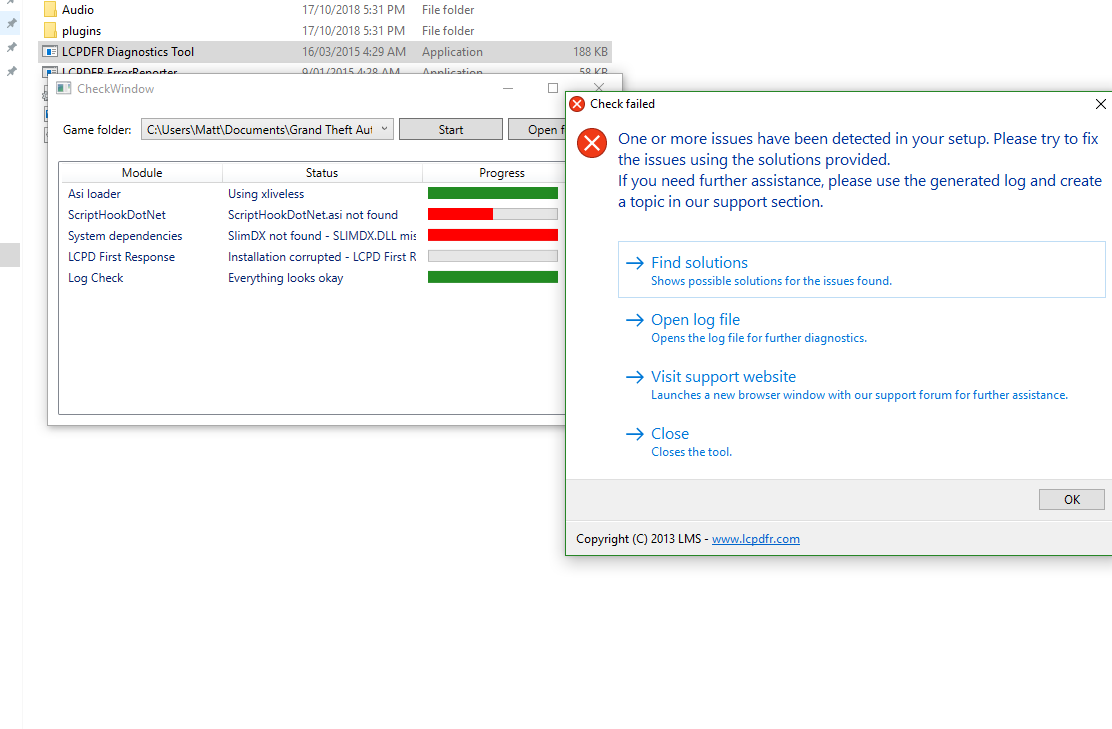Open the www.lcpdfr.com link
Image resolution: width=1112 pixels, height=729 pixels.
point(755,539)
